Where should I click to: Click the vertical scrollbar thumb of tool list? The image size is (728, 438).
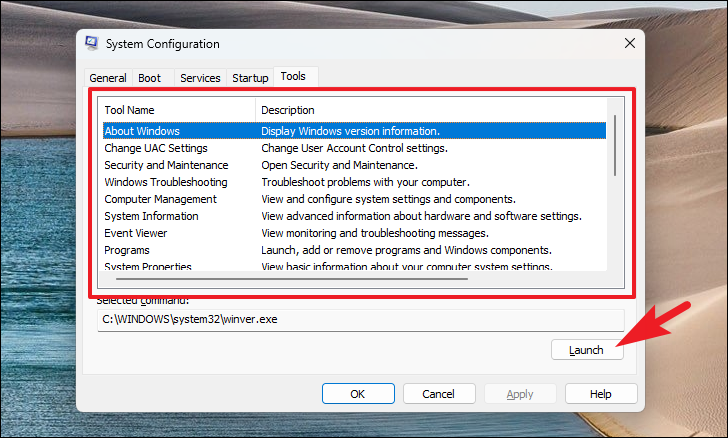coord(615,145)
